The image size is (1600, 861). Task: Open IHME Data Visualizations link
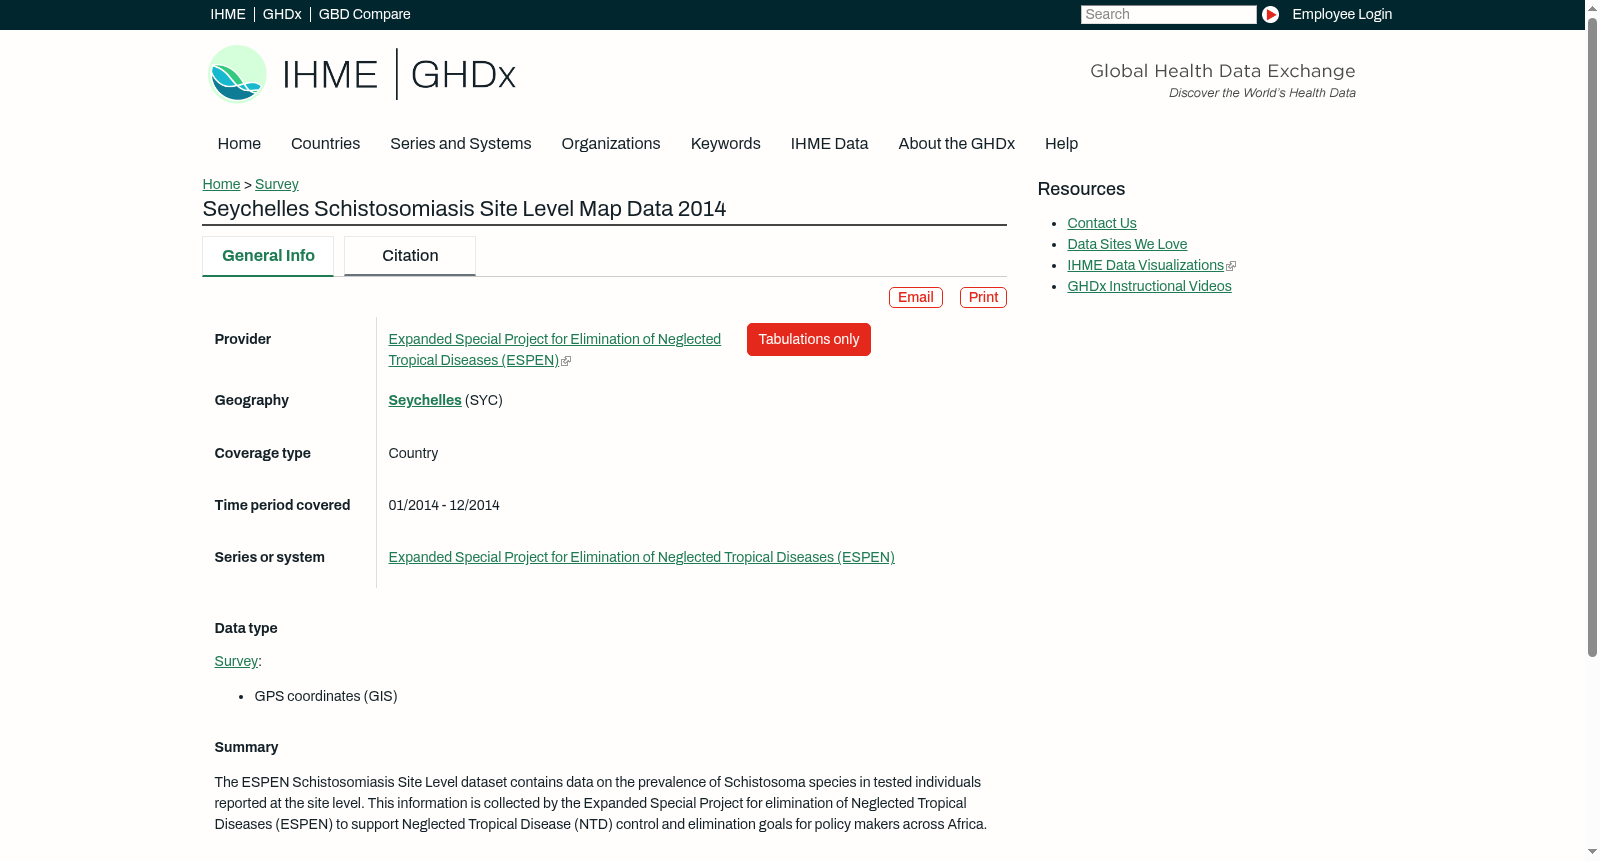coord(1145,265)
